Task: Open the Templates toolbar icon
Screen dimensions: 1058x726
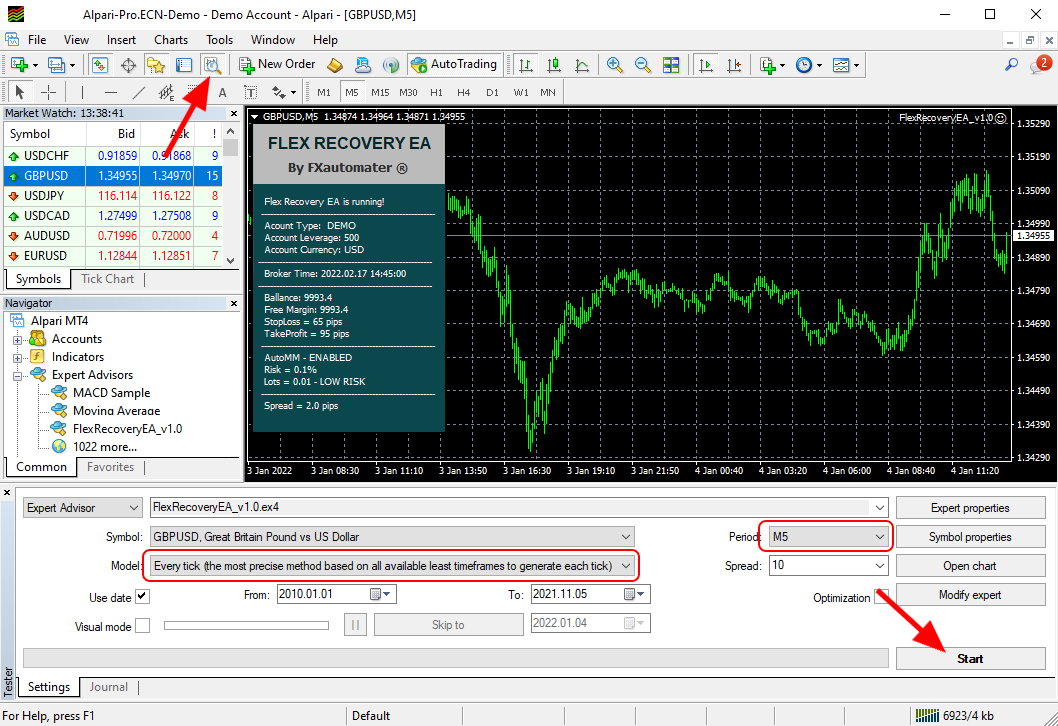Action: (x=845, y=65)
